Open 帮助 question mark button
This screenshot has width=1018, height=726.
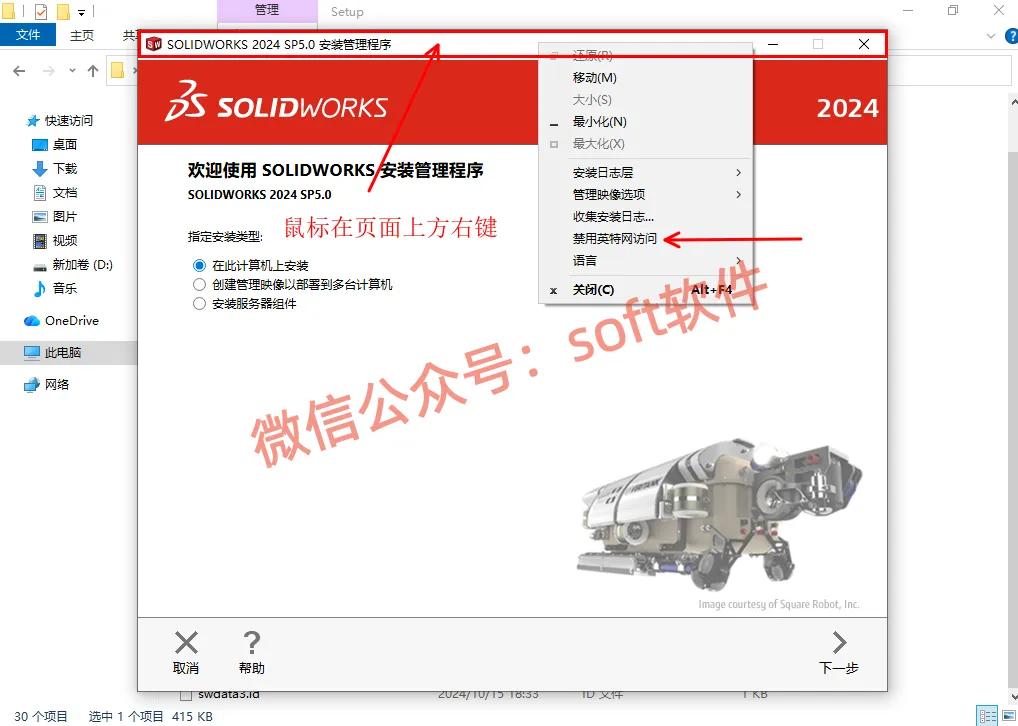pyautogui.click(x=251, y=653)
